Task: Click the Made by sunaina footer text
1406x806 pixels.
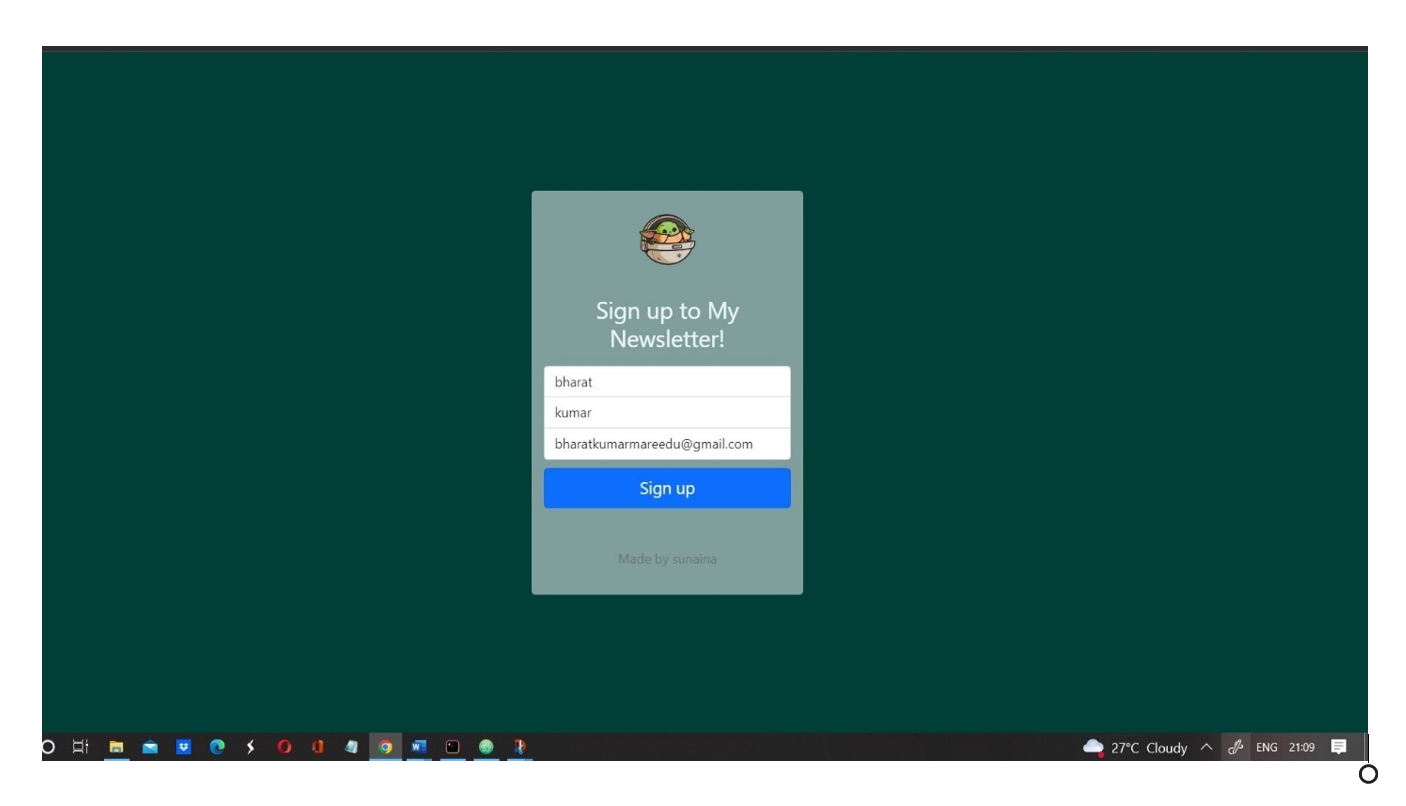Action: point(667,559)
